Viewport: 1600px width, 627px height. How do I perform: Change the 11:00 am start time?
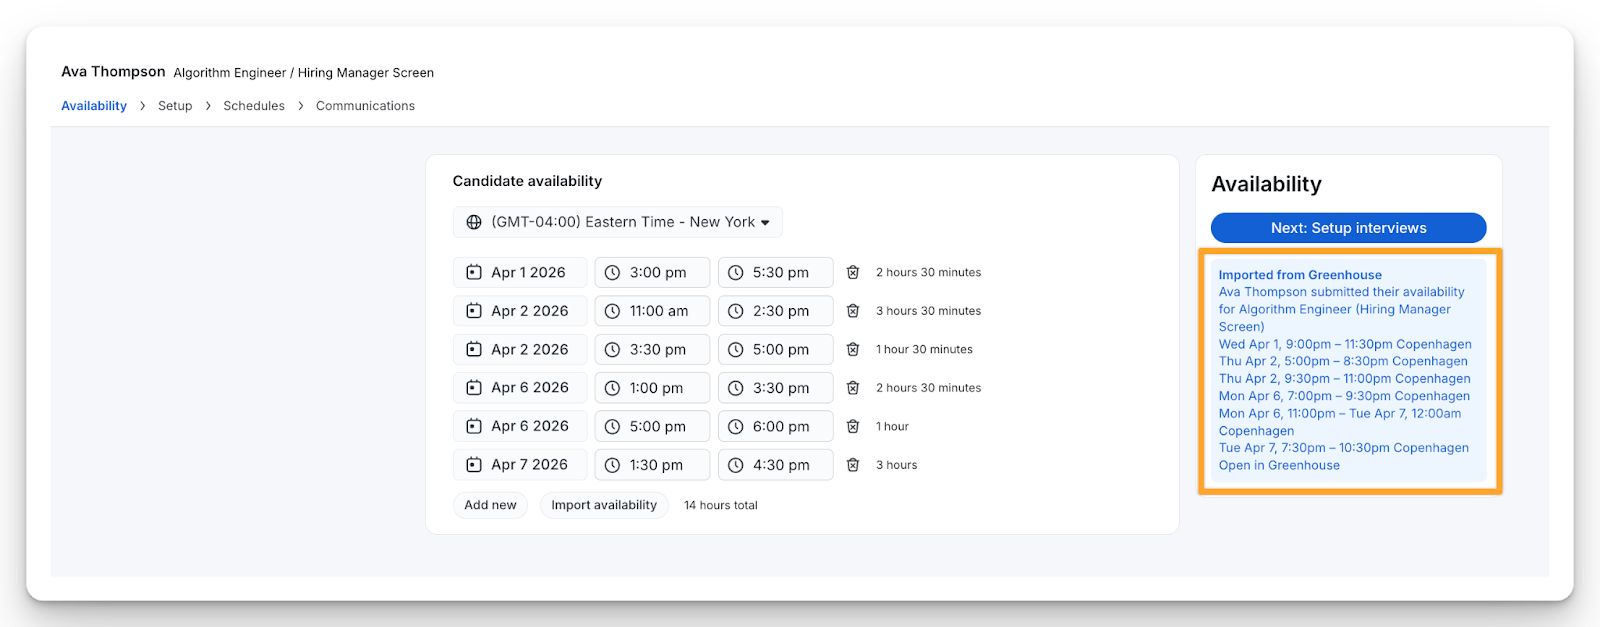pos(652,311)
